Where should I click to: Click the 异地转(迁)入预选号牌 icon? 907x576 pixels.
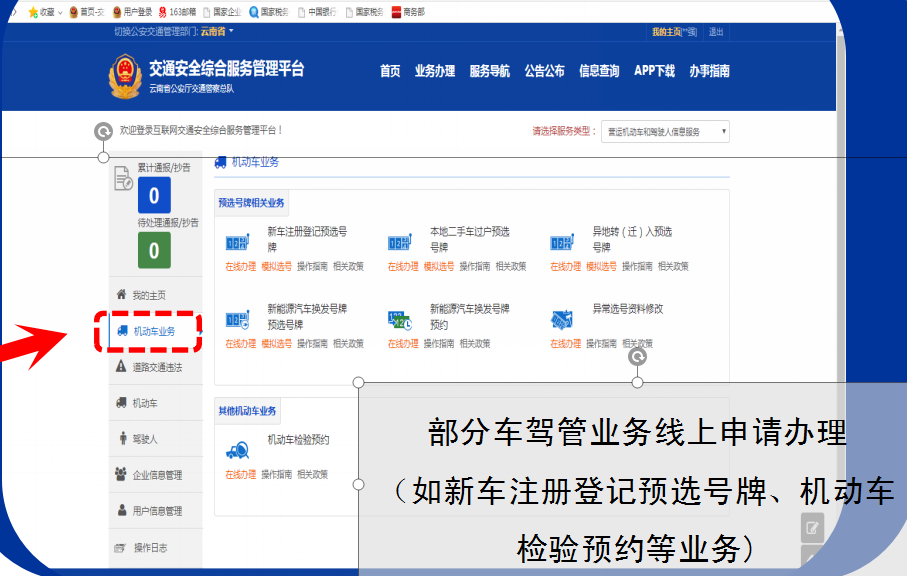[x=562, y=243]
